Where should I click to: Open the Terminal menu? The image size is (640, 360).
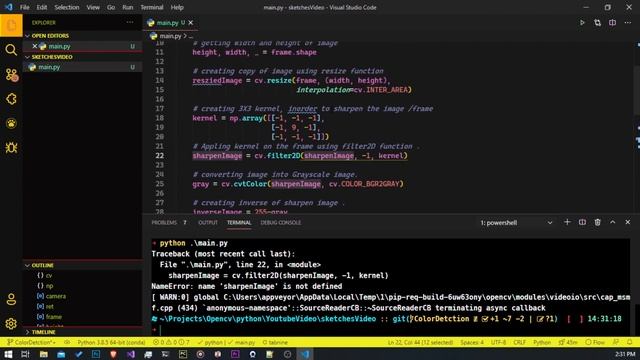click(x=152, y=7)
